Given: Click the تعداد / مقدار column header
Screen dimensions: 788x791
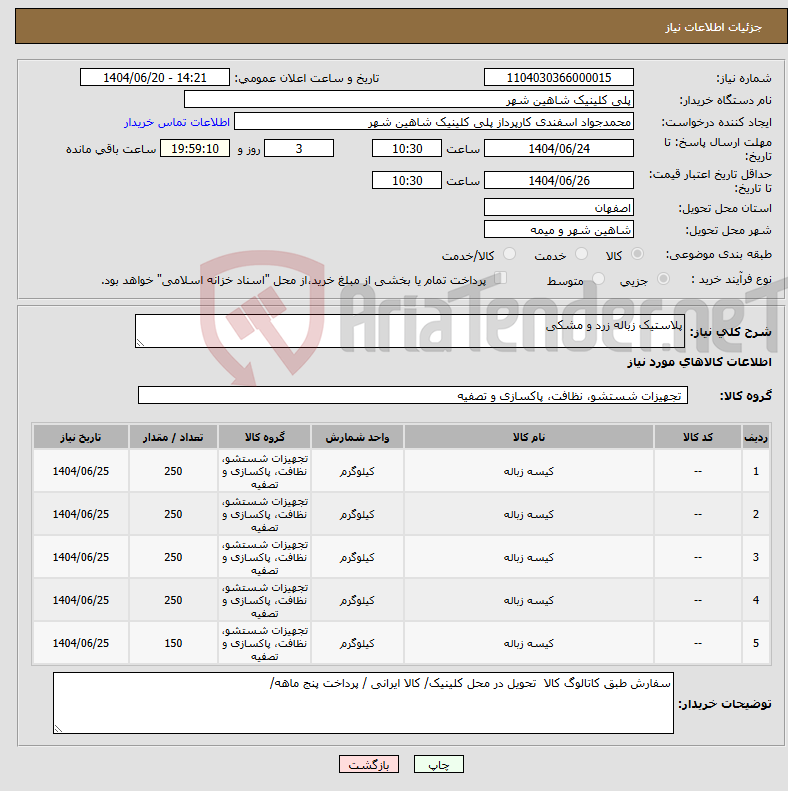Looking at the screenshot, I should coord(173,437).
